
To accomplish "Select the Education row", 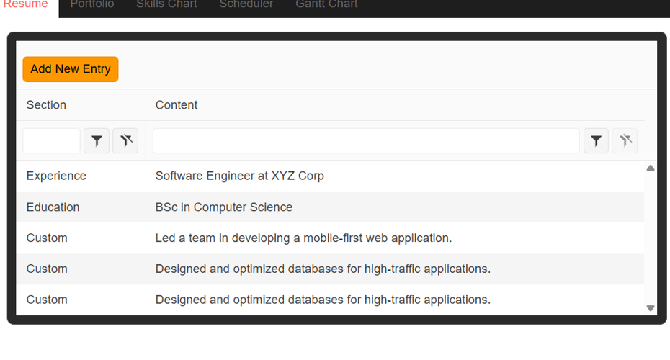I will [x=330, y=207].
